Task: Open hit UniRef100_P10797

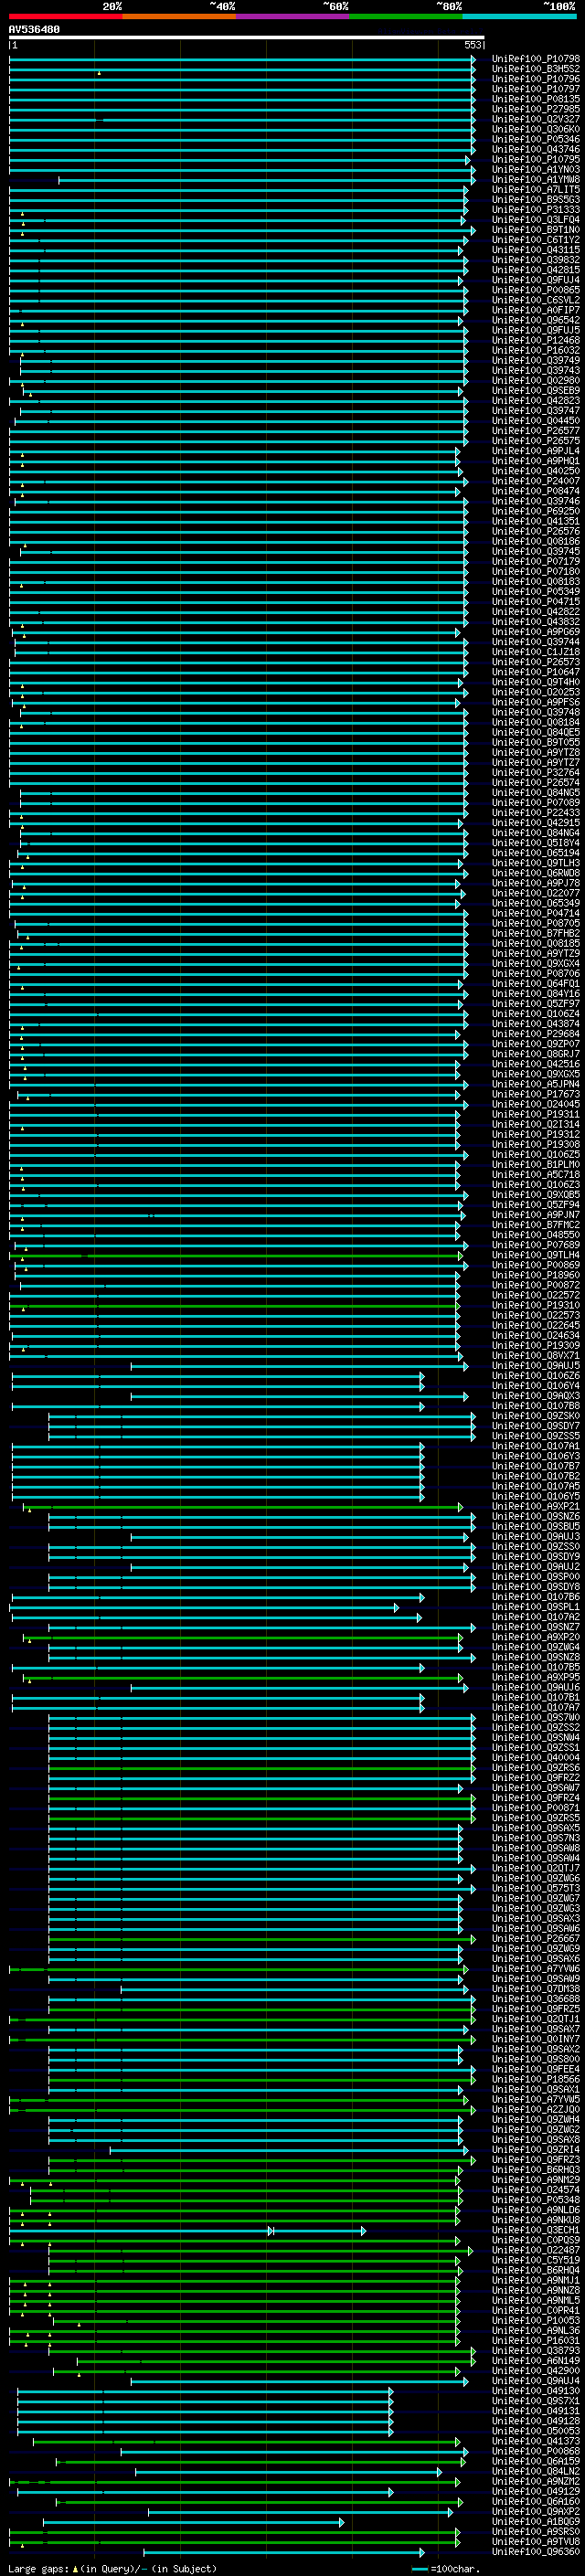Action: point(536,89)
